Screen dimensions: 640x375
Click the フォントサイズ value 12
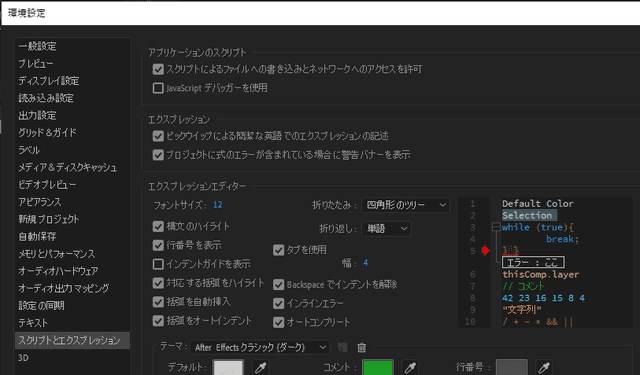coord(218,205)
